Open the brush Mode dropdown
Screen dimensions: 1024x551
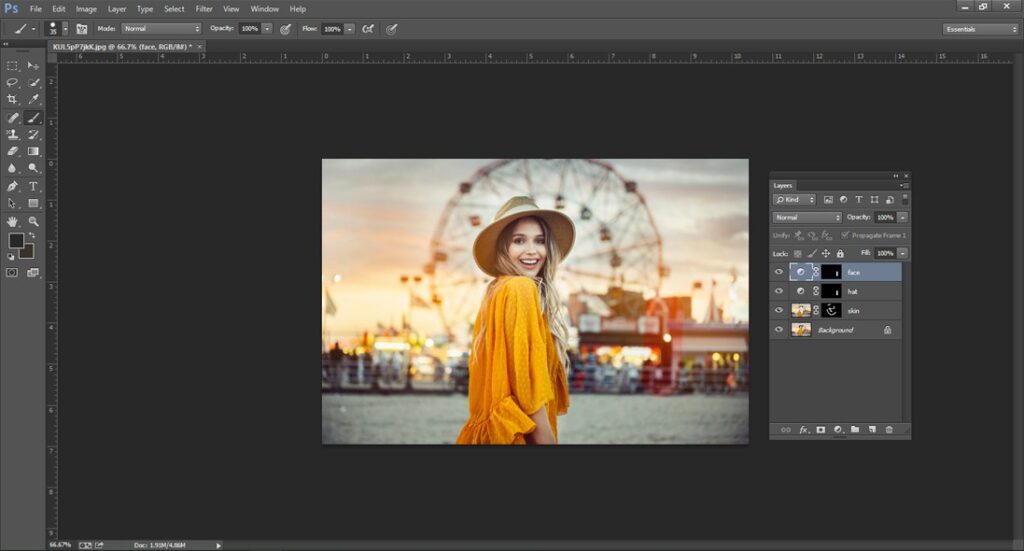[161, 29]
